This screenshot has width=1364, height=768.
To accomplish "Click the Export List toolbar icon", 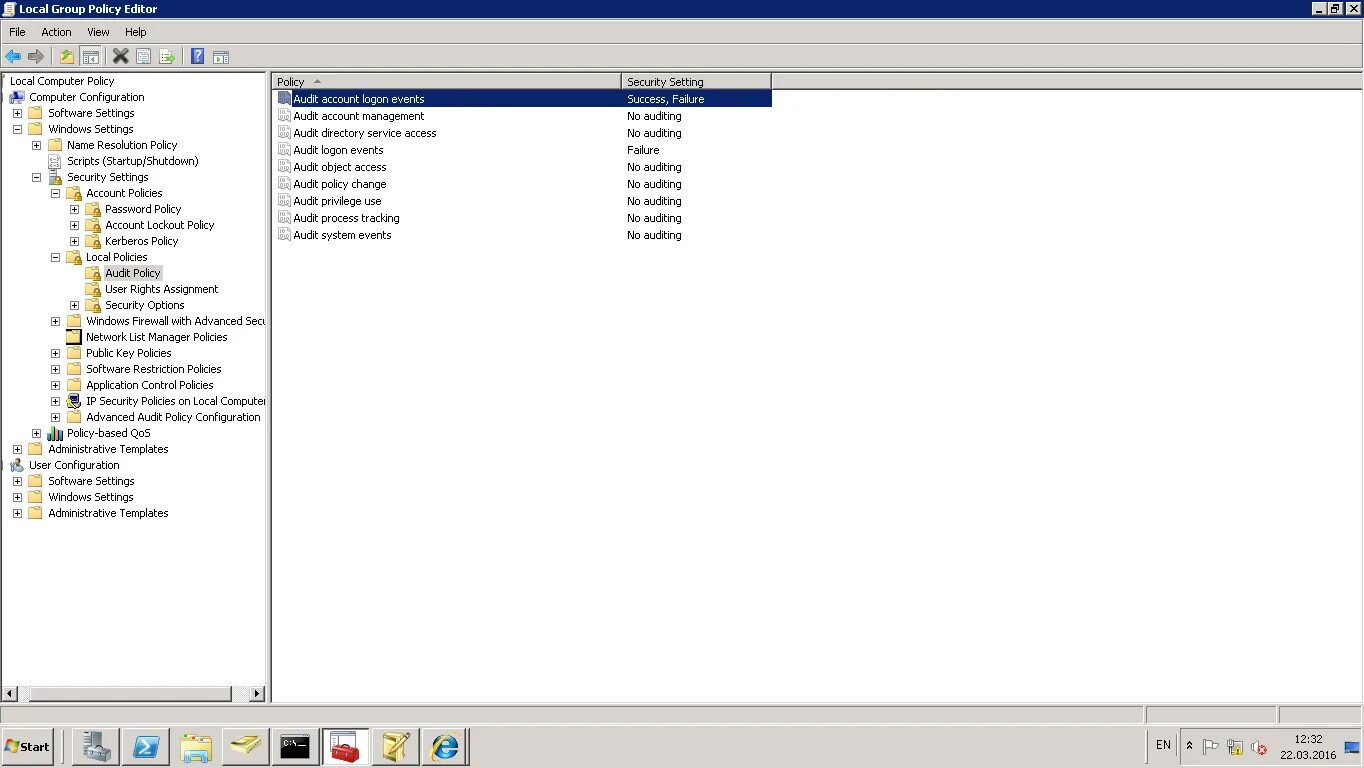I will 167,56.
